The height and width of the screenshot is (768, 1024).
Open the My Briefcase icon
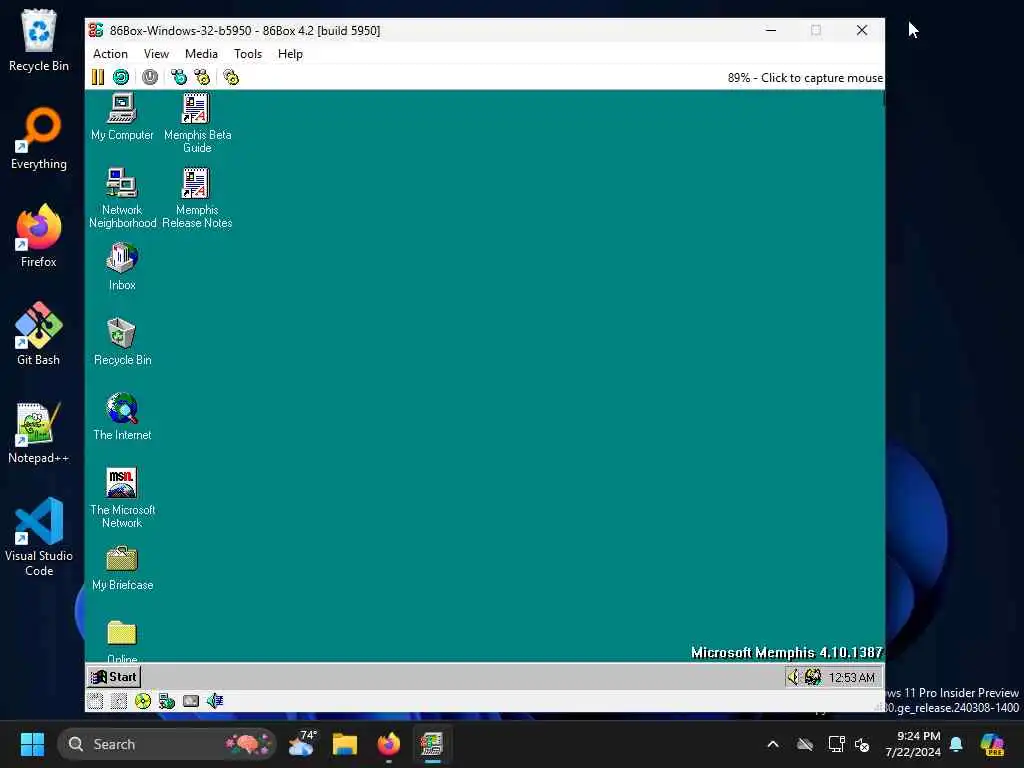tap(122, 567)
